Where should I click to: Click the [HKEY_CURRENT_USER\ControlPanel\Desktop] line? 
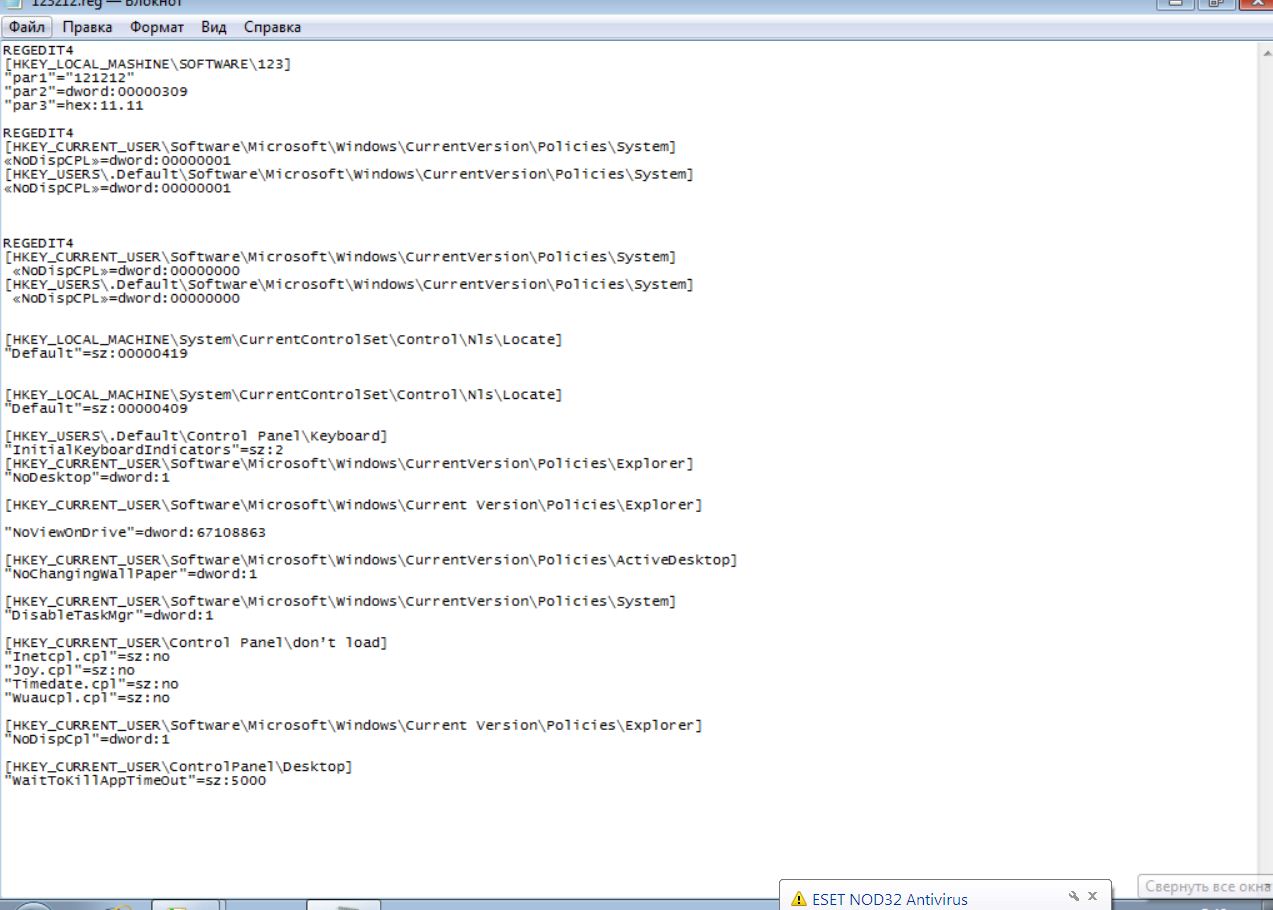[x=179, y=767]
